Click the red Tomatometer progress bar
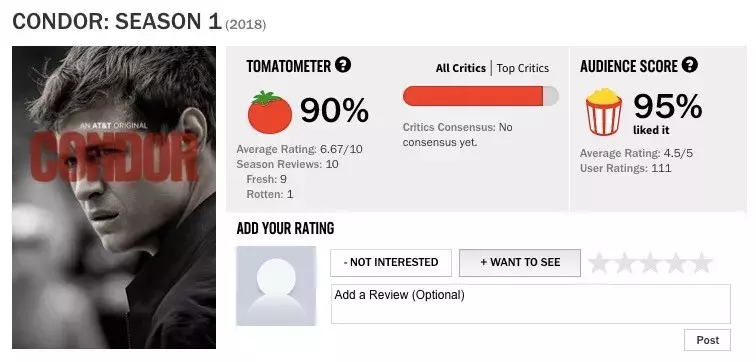Image resolution: width=756 pixels, height=362 pixels. 481,96
